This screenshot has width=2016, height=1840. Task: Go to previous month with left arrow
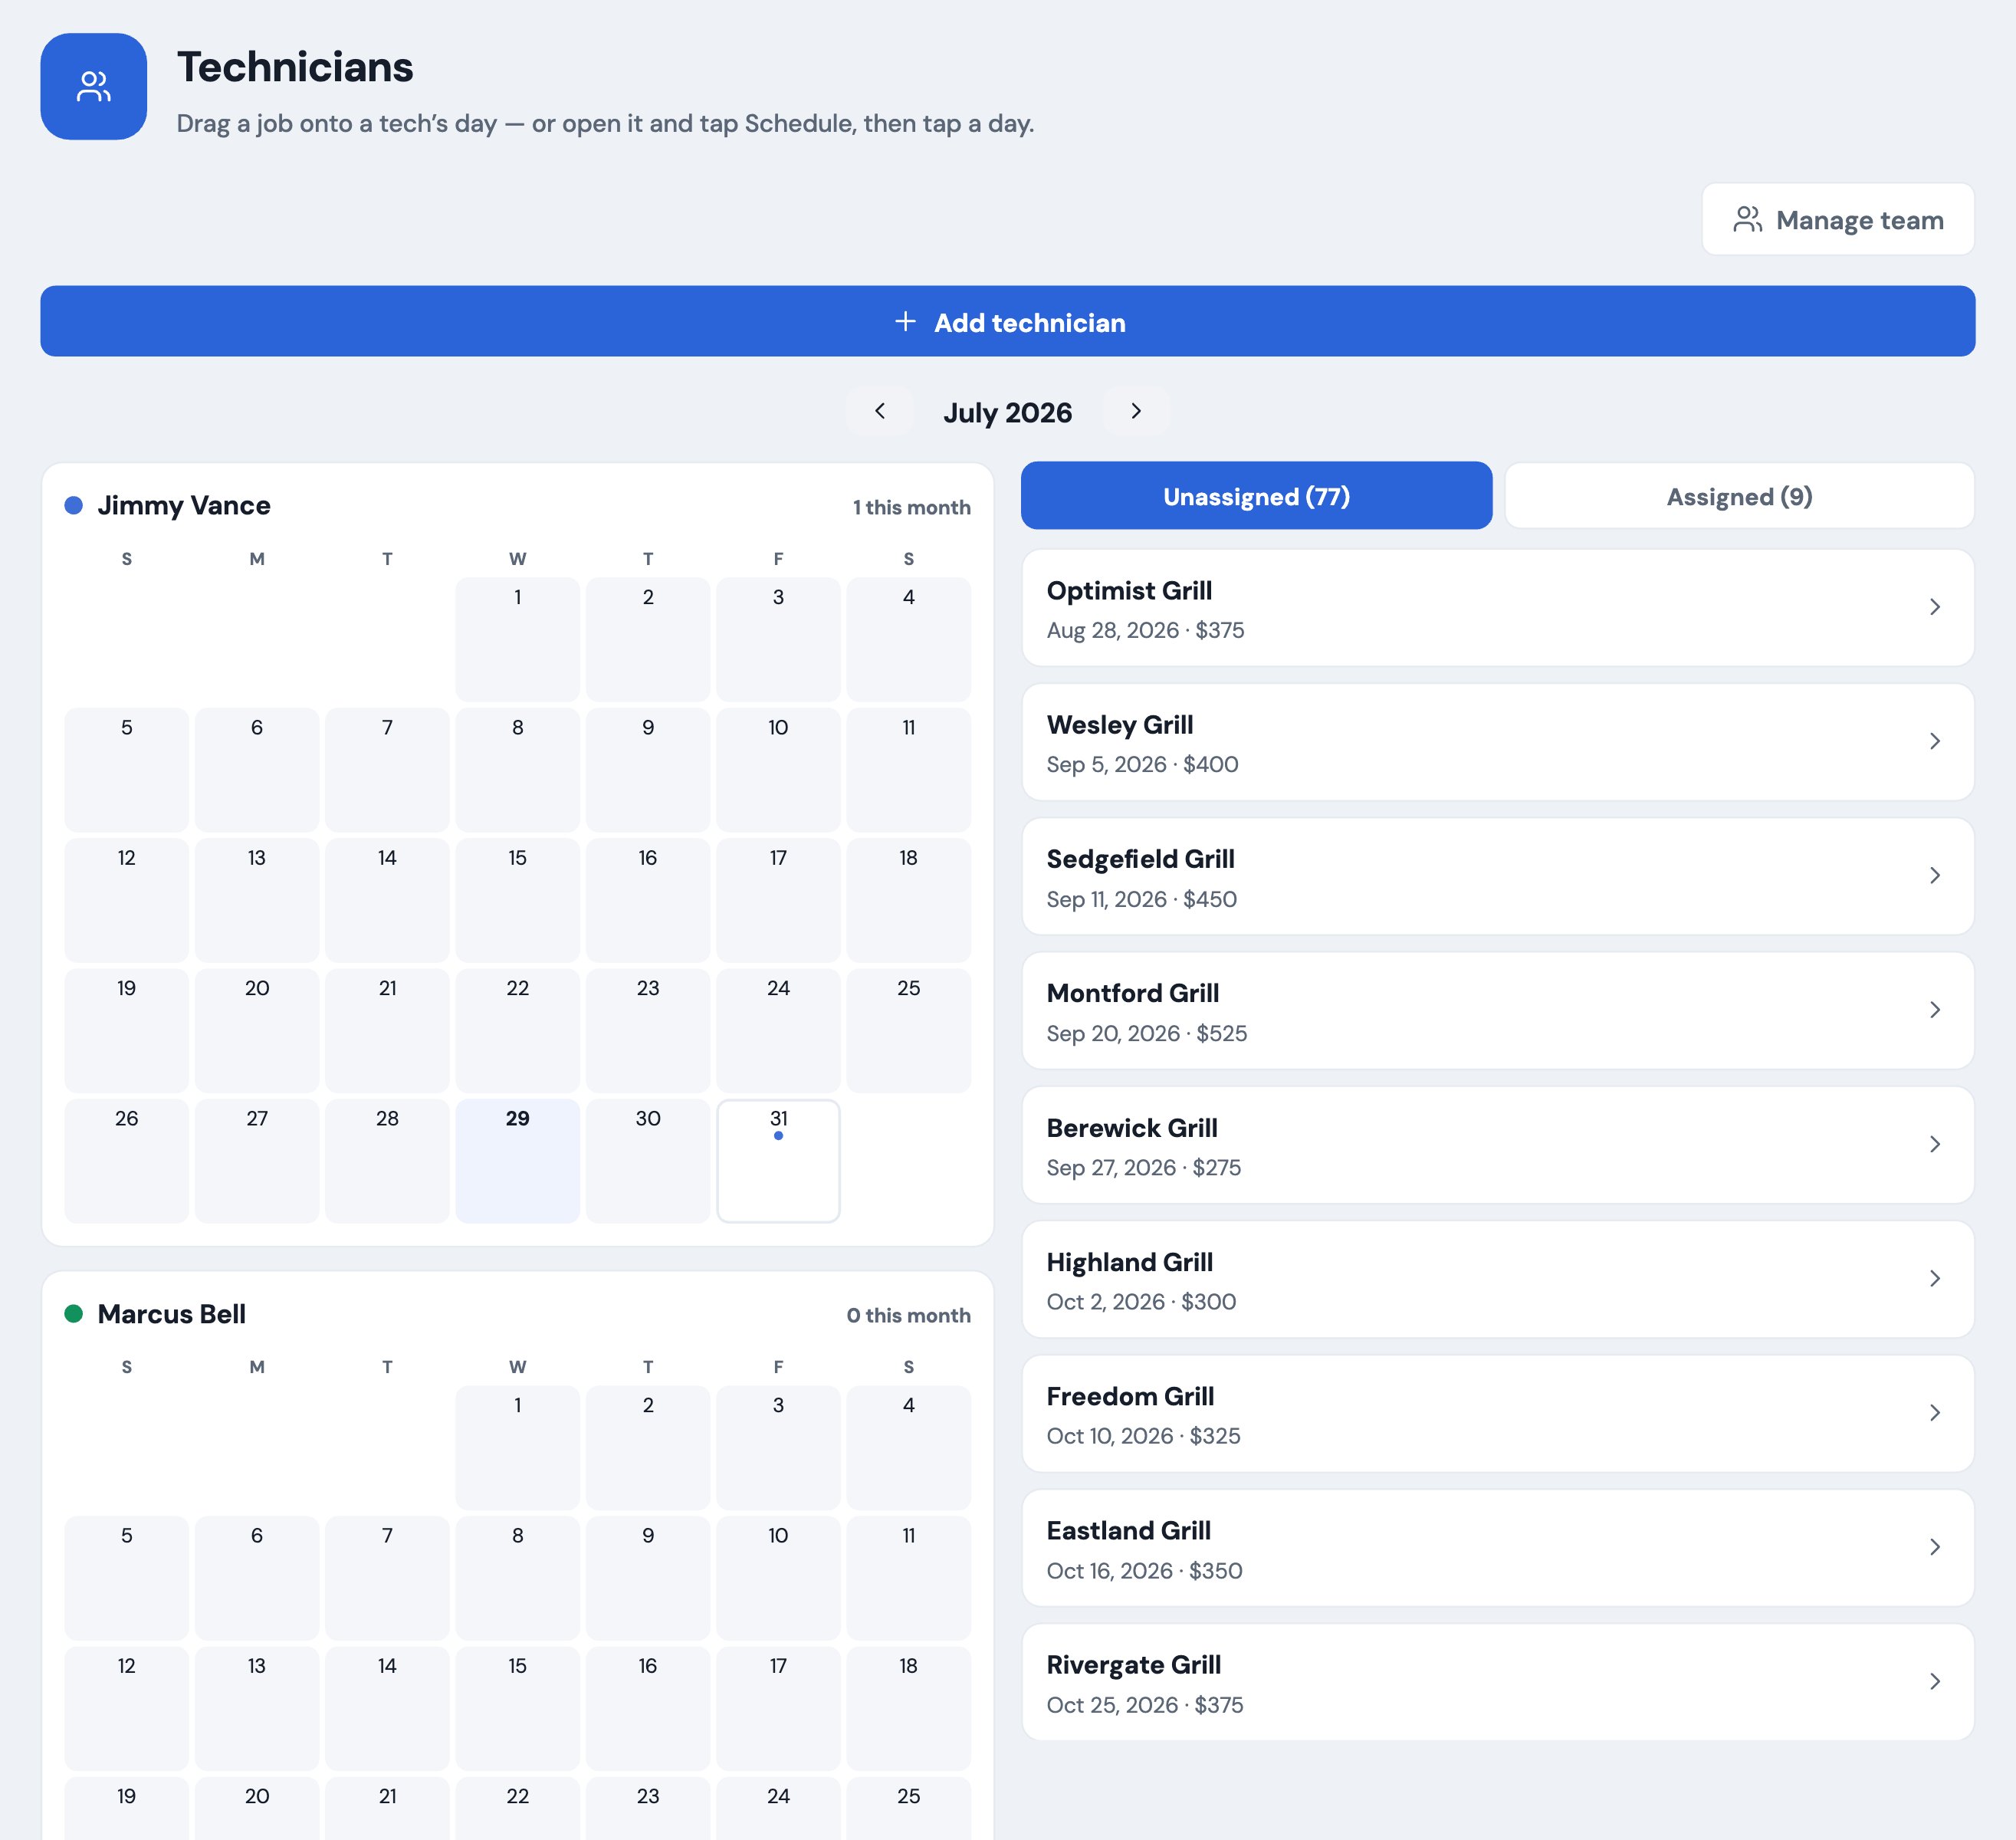pyautogui.click(x=880, y=411)
